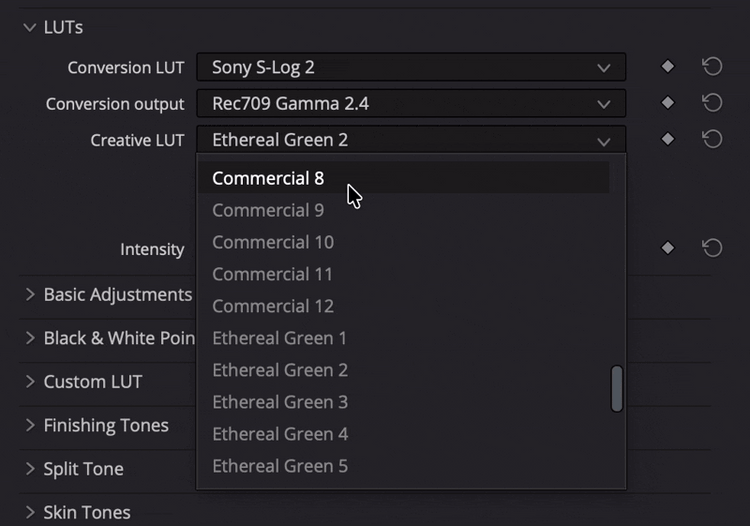Viewport: 750px width, 526px height.
Task: Click the Conversion LUT label
Action: [126, 67]
